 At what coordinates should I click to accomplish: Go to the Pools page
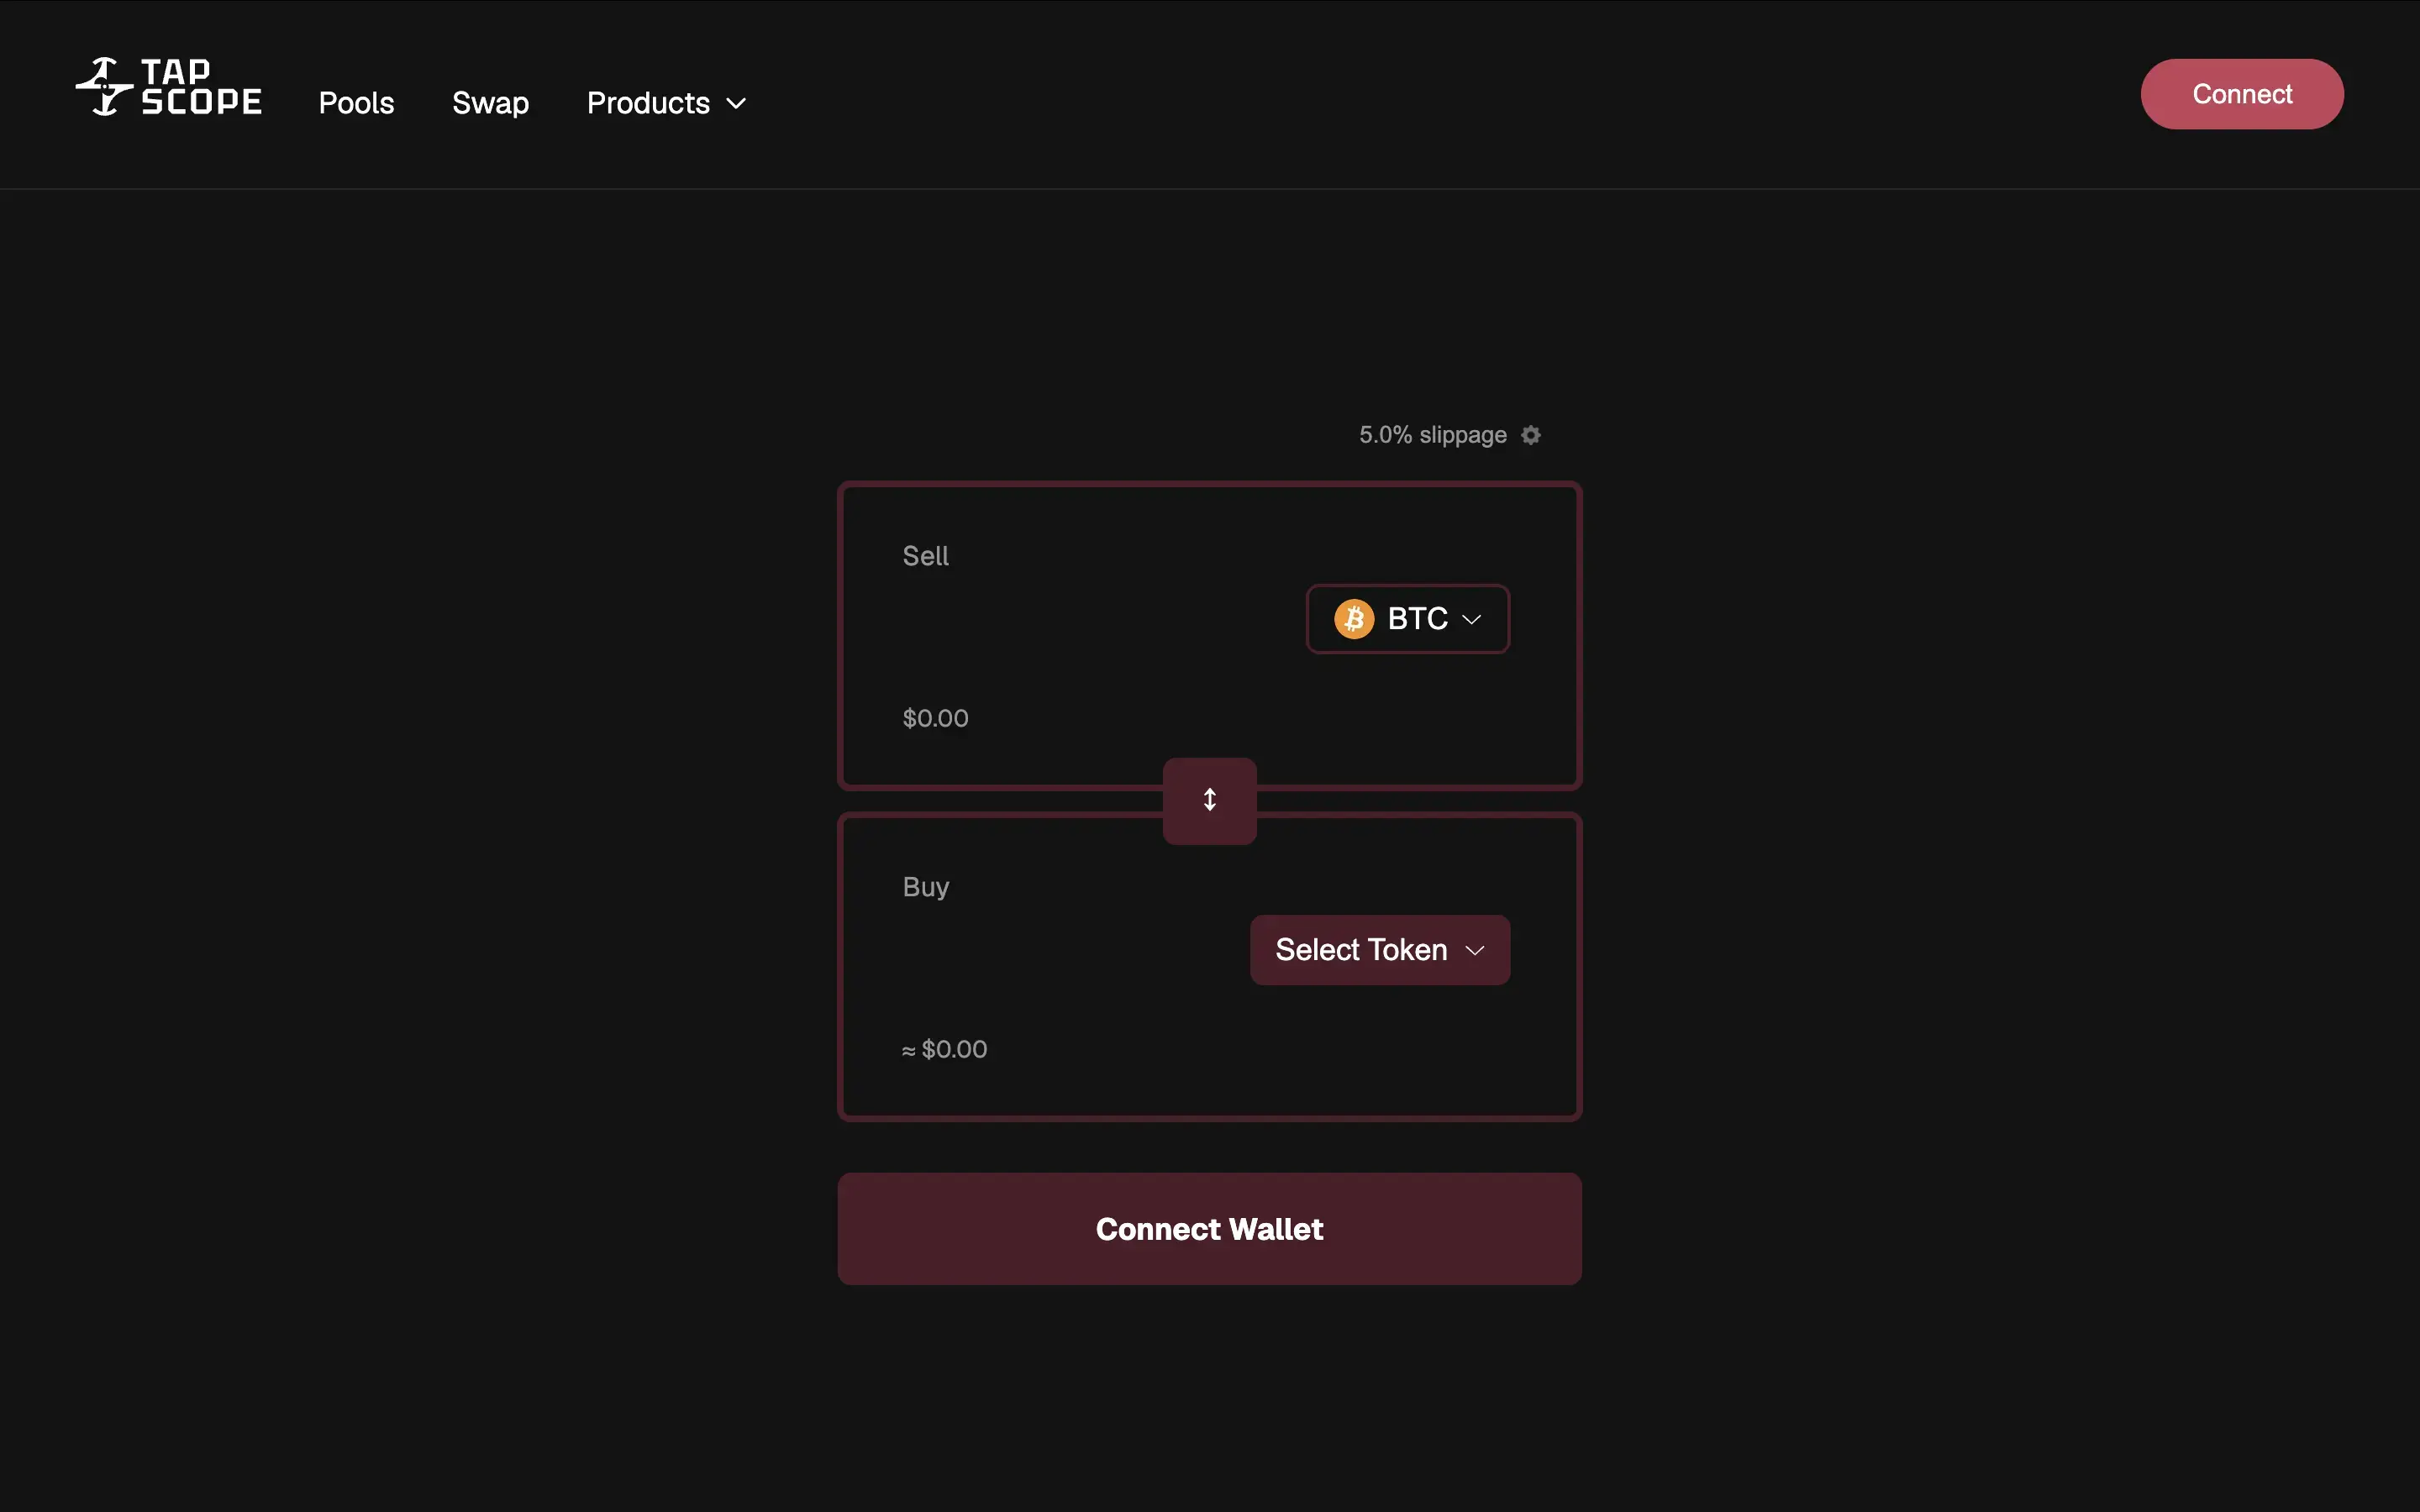pyautogui.click(x=356, y=103)
